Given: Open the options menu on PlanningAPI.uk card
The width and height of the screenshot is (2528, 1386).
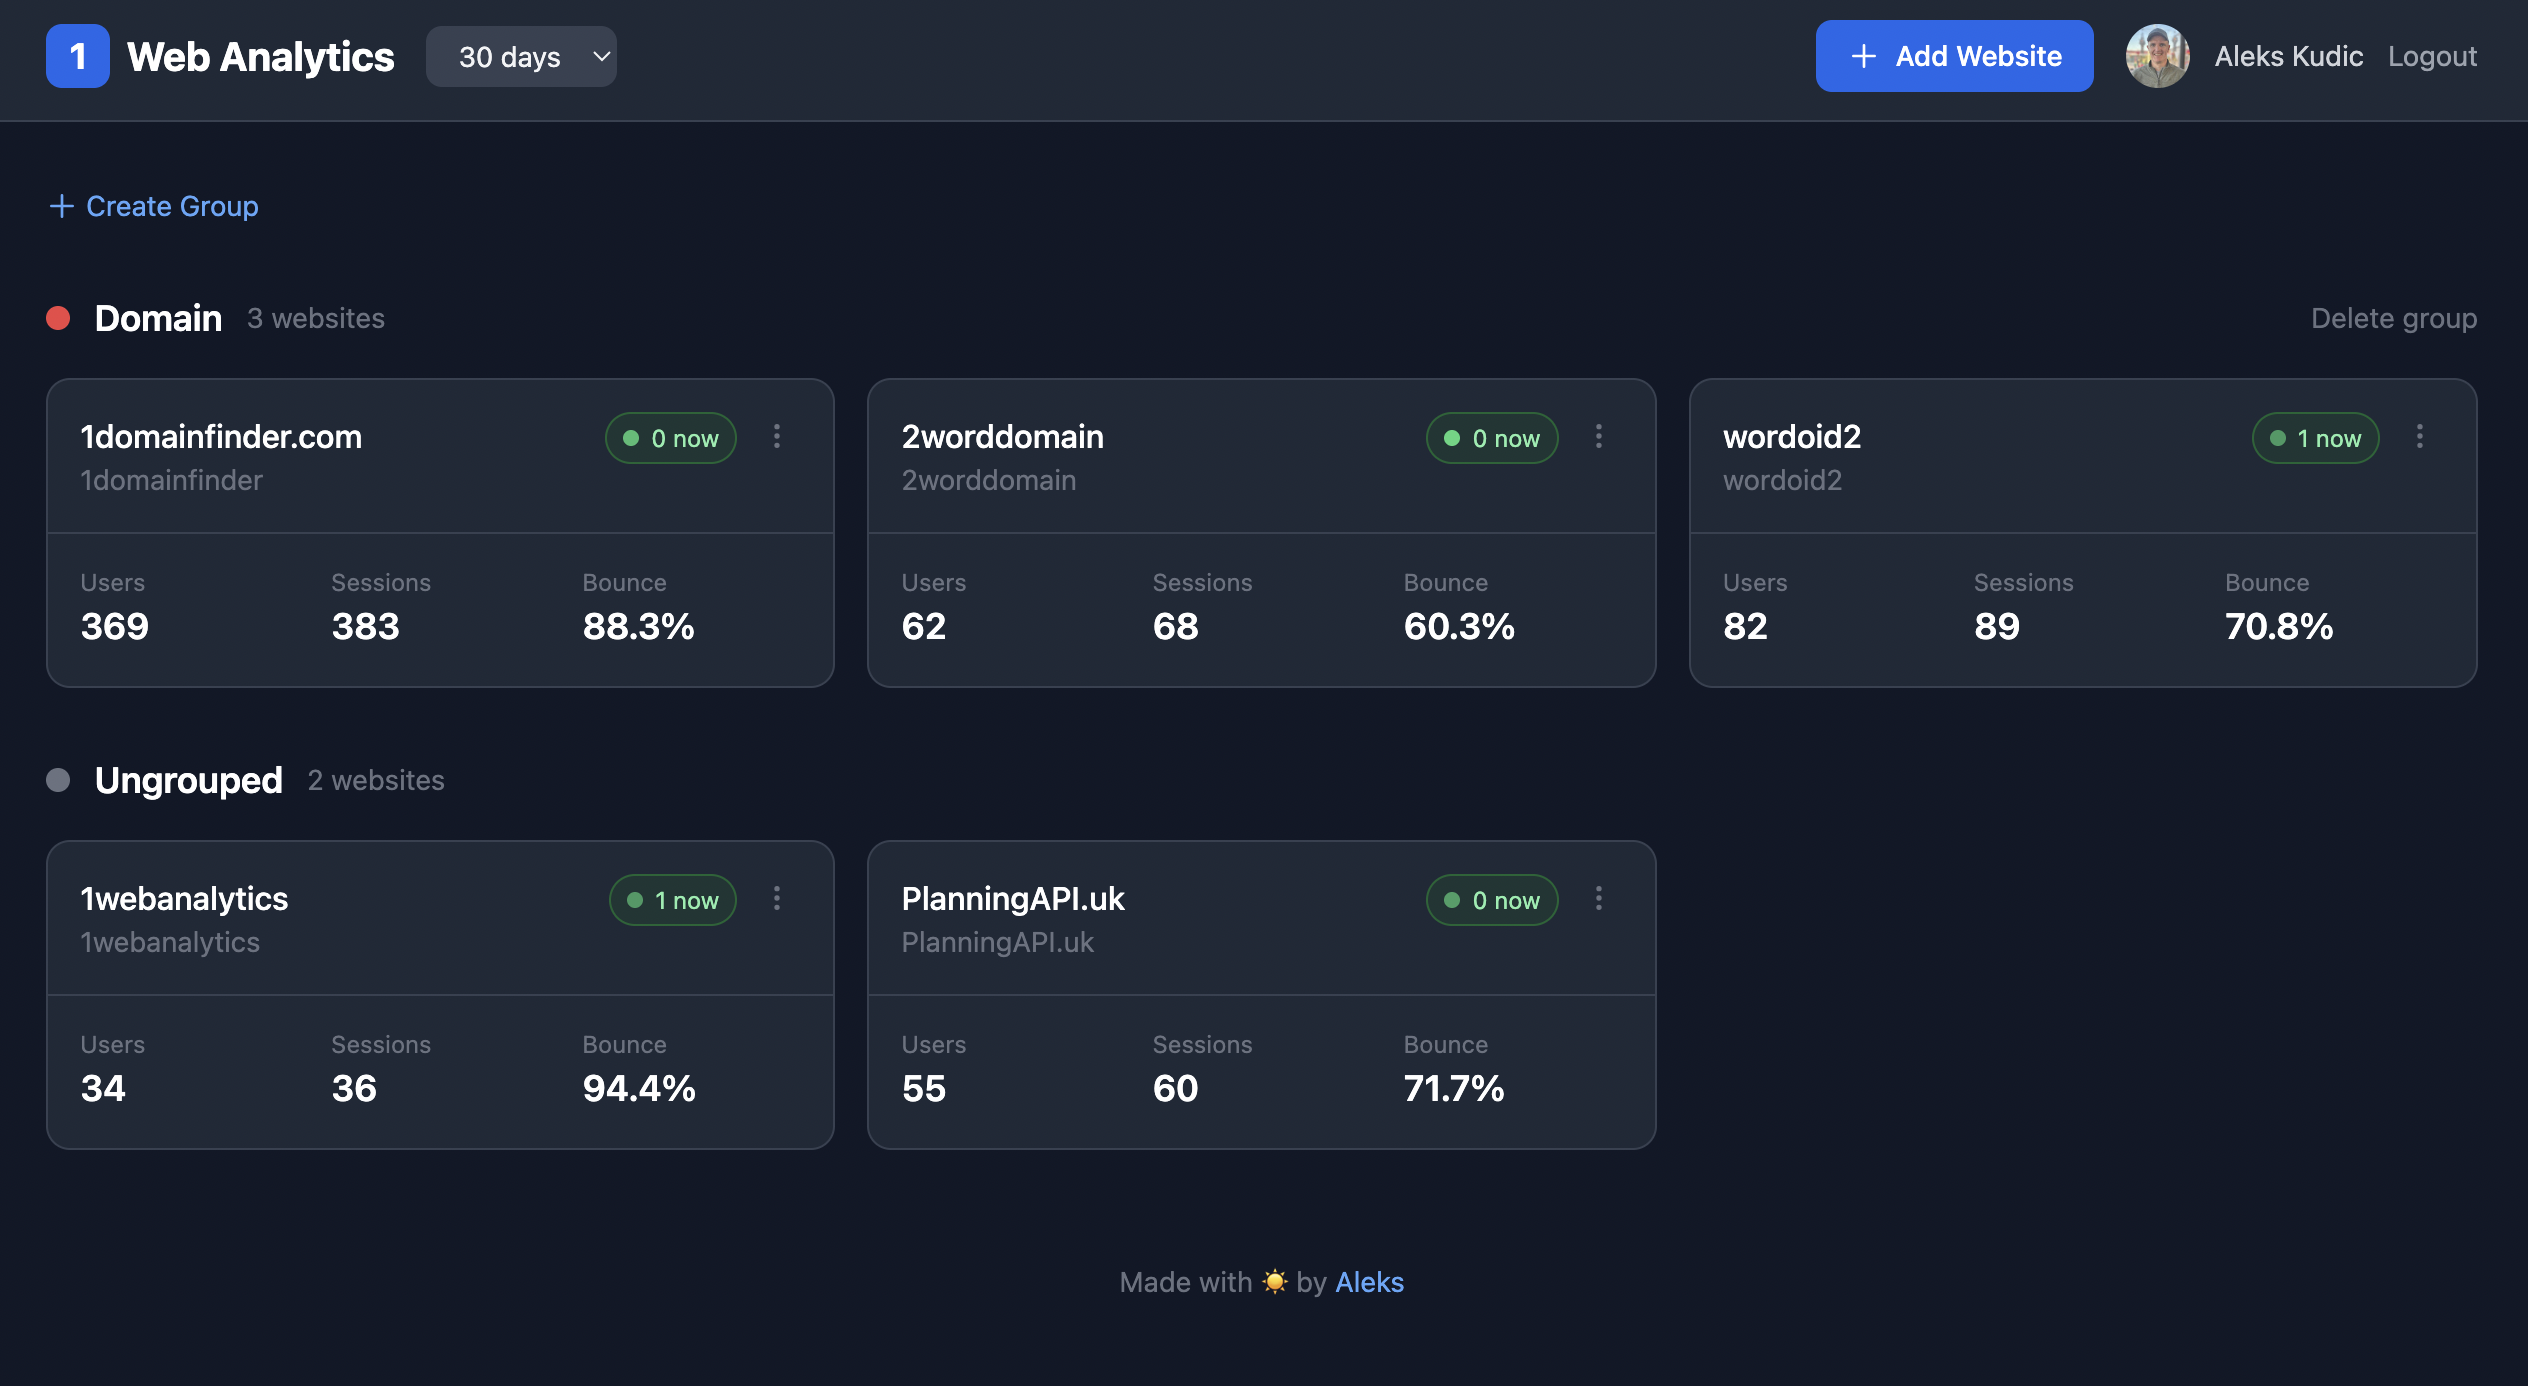Looking at the screenshot, I should coord(1598,899).
